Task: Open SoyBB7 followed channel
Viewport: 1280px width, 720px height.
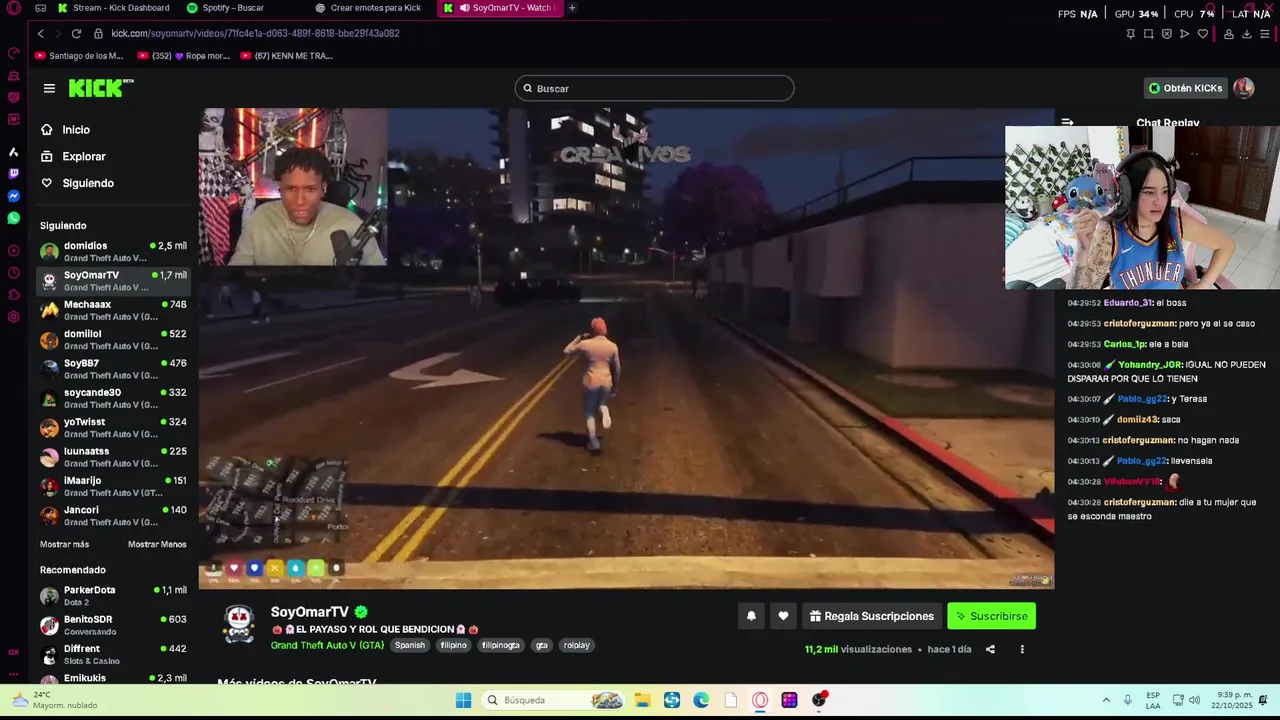Action: click(x=113, y=369)
